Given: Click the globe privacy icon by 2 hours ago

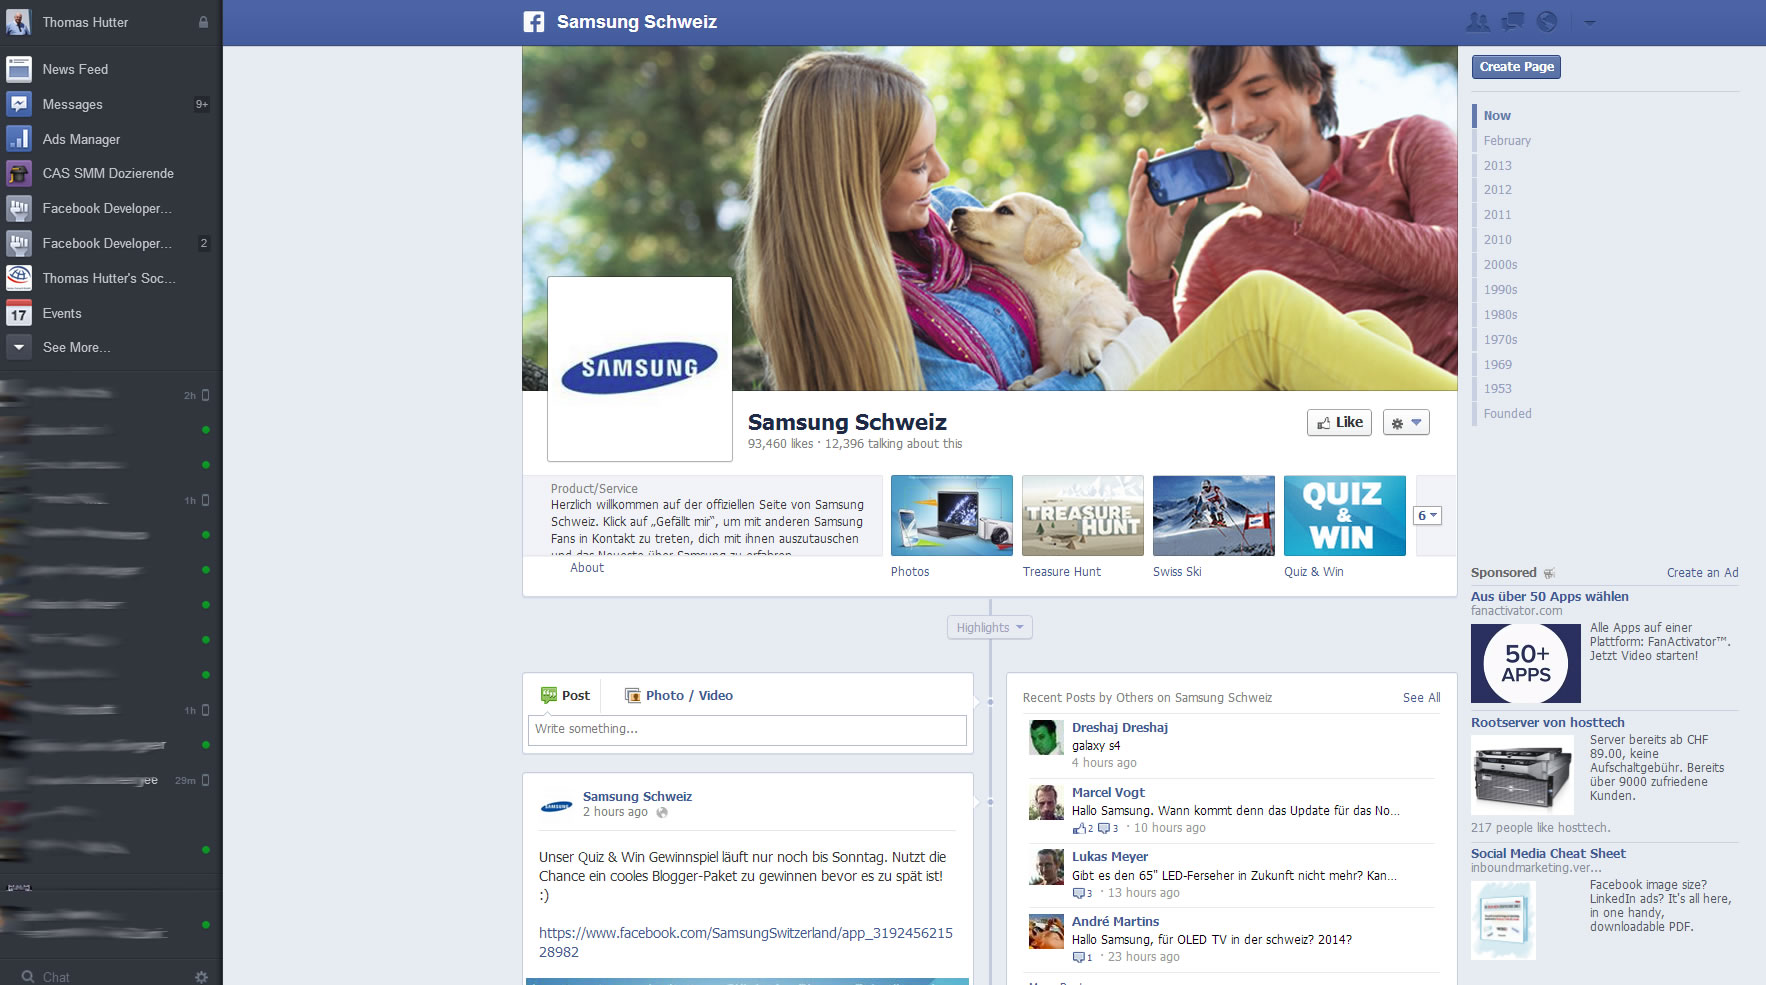Looking at the screenshot, I should 662,813.
